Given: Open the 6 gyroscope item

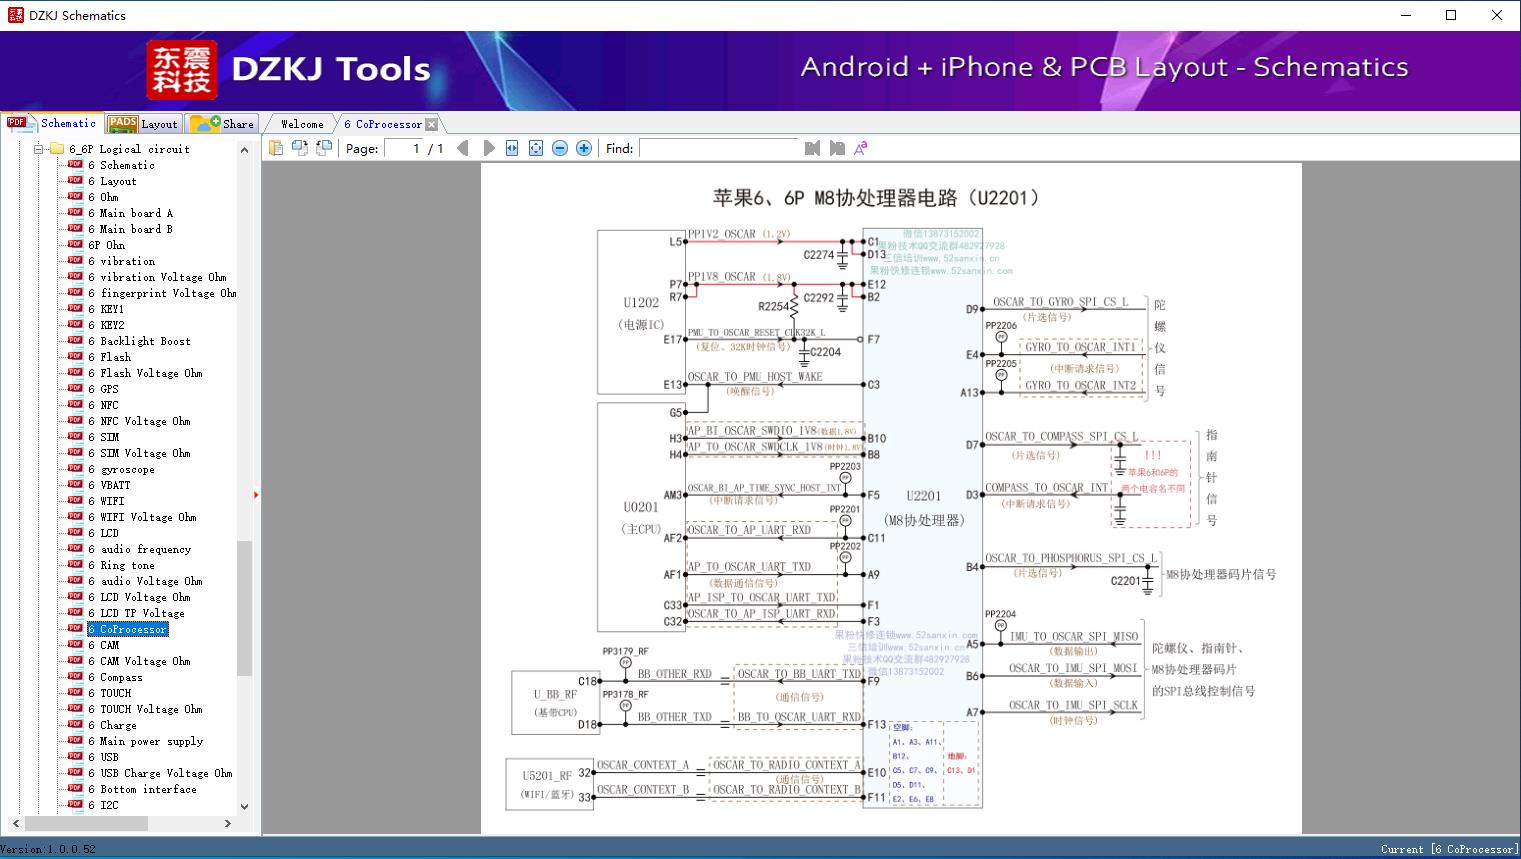Looking at the screenshot, I should (x=121, y=469).
